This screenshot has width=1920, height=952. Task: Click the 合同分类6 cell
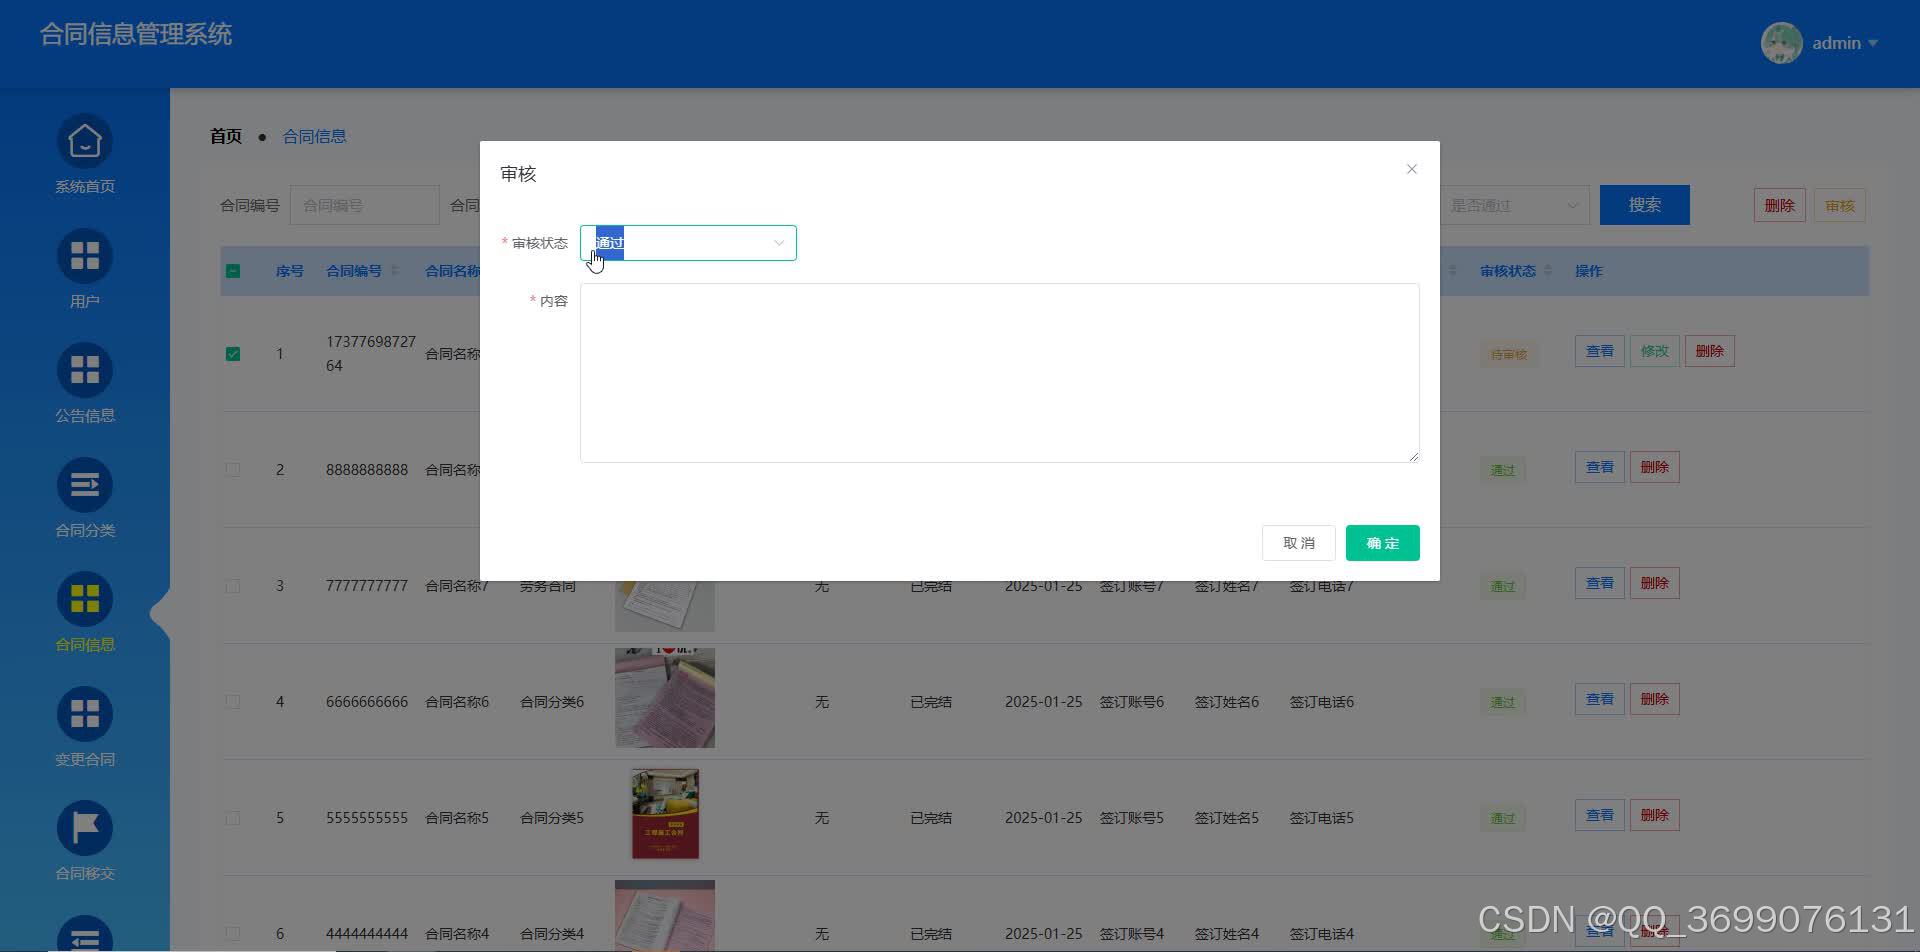(x=552, y=702)
